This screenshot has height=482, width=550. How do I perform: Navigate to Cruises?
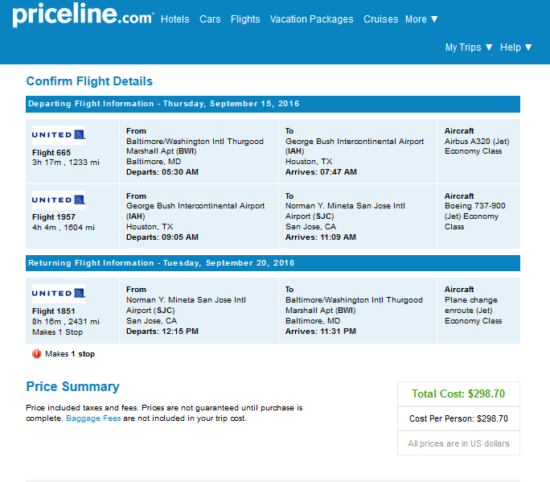(x=381, y=19)
